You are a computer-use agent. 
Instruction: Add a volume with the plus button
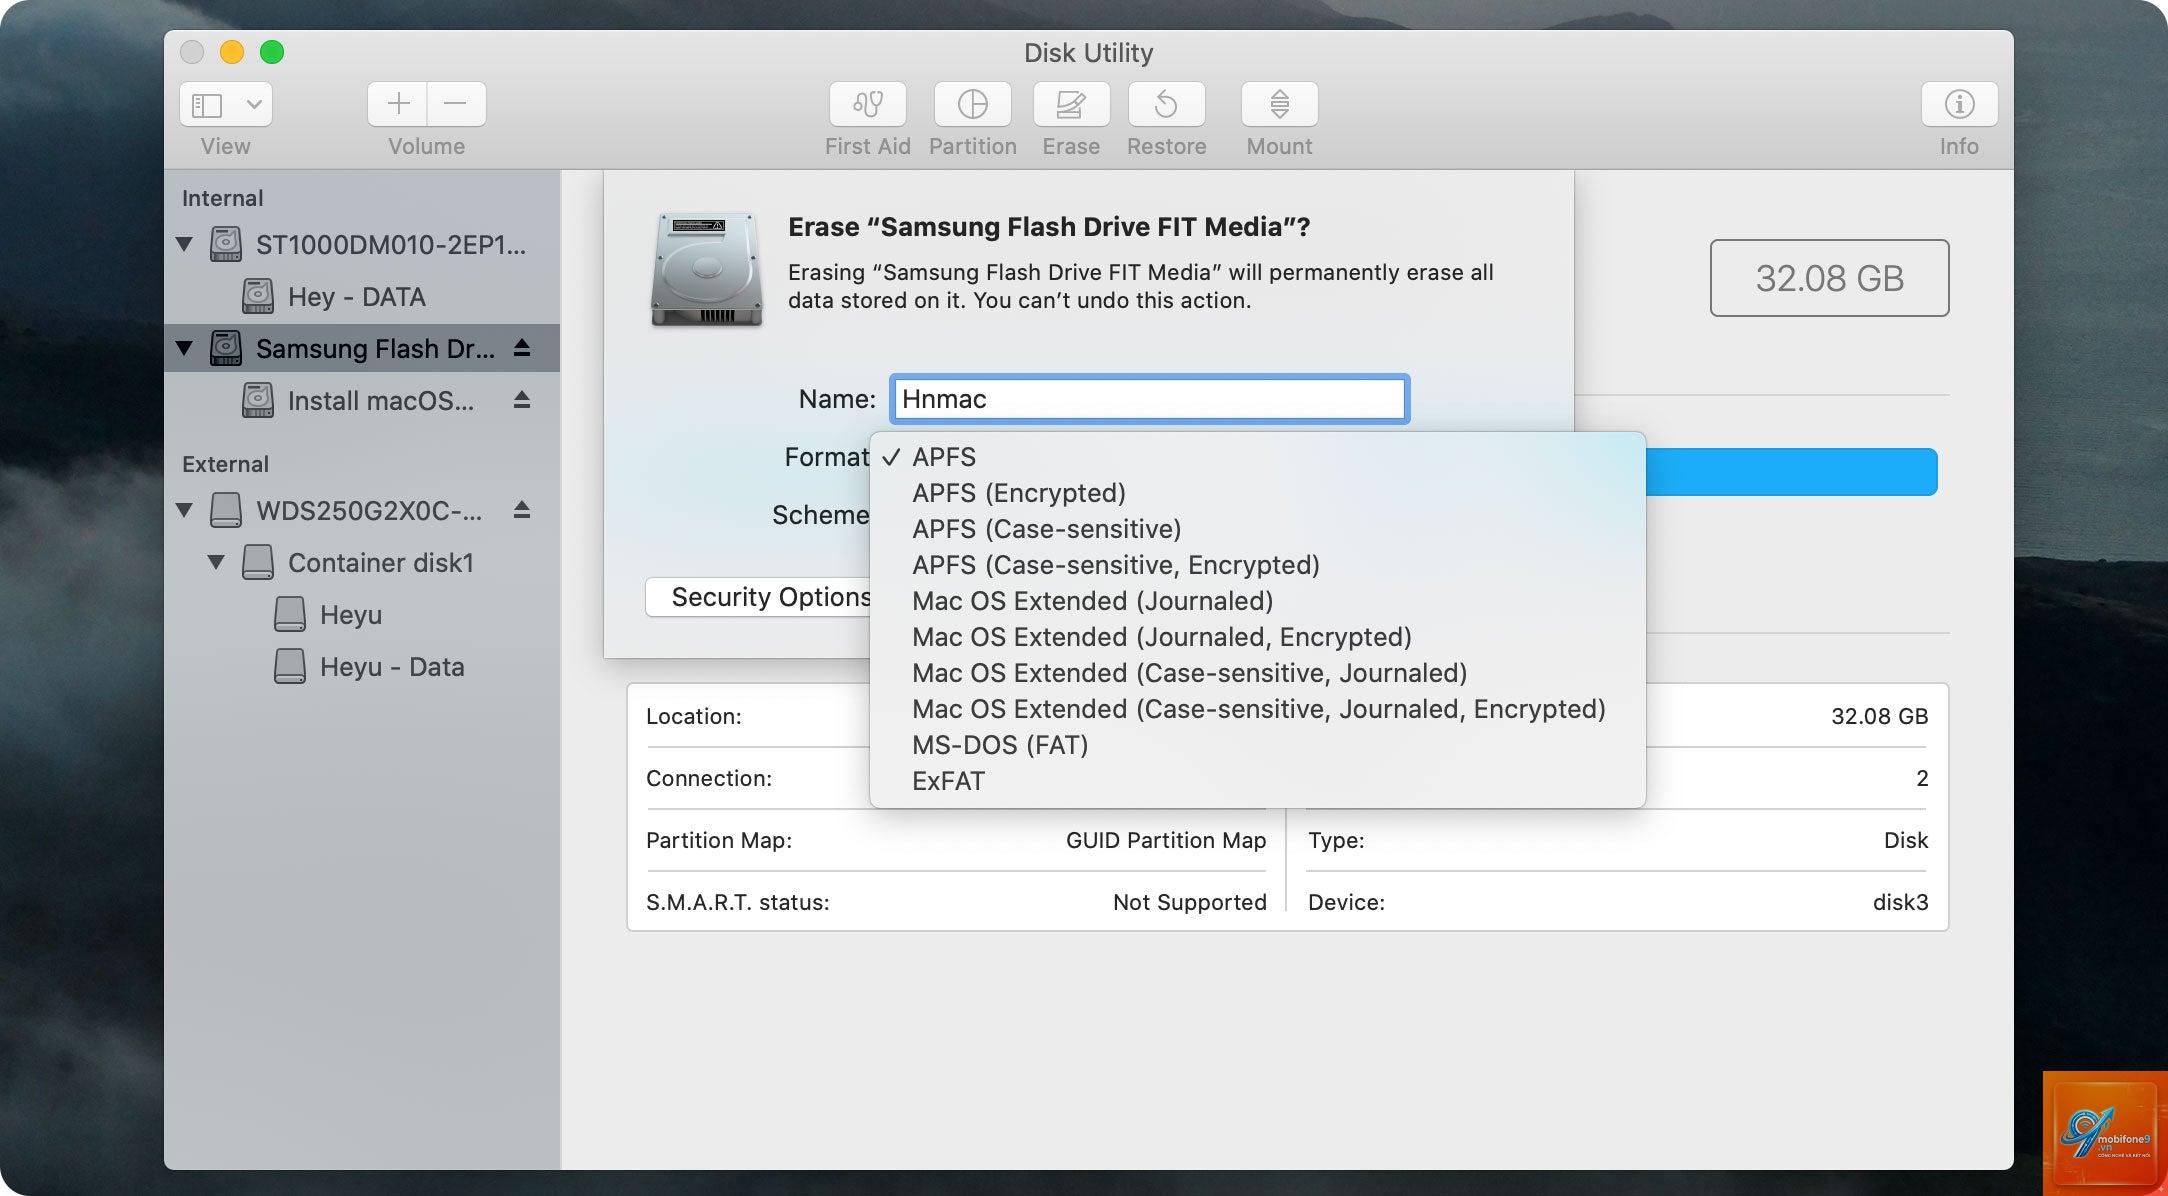point(398,104)
